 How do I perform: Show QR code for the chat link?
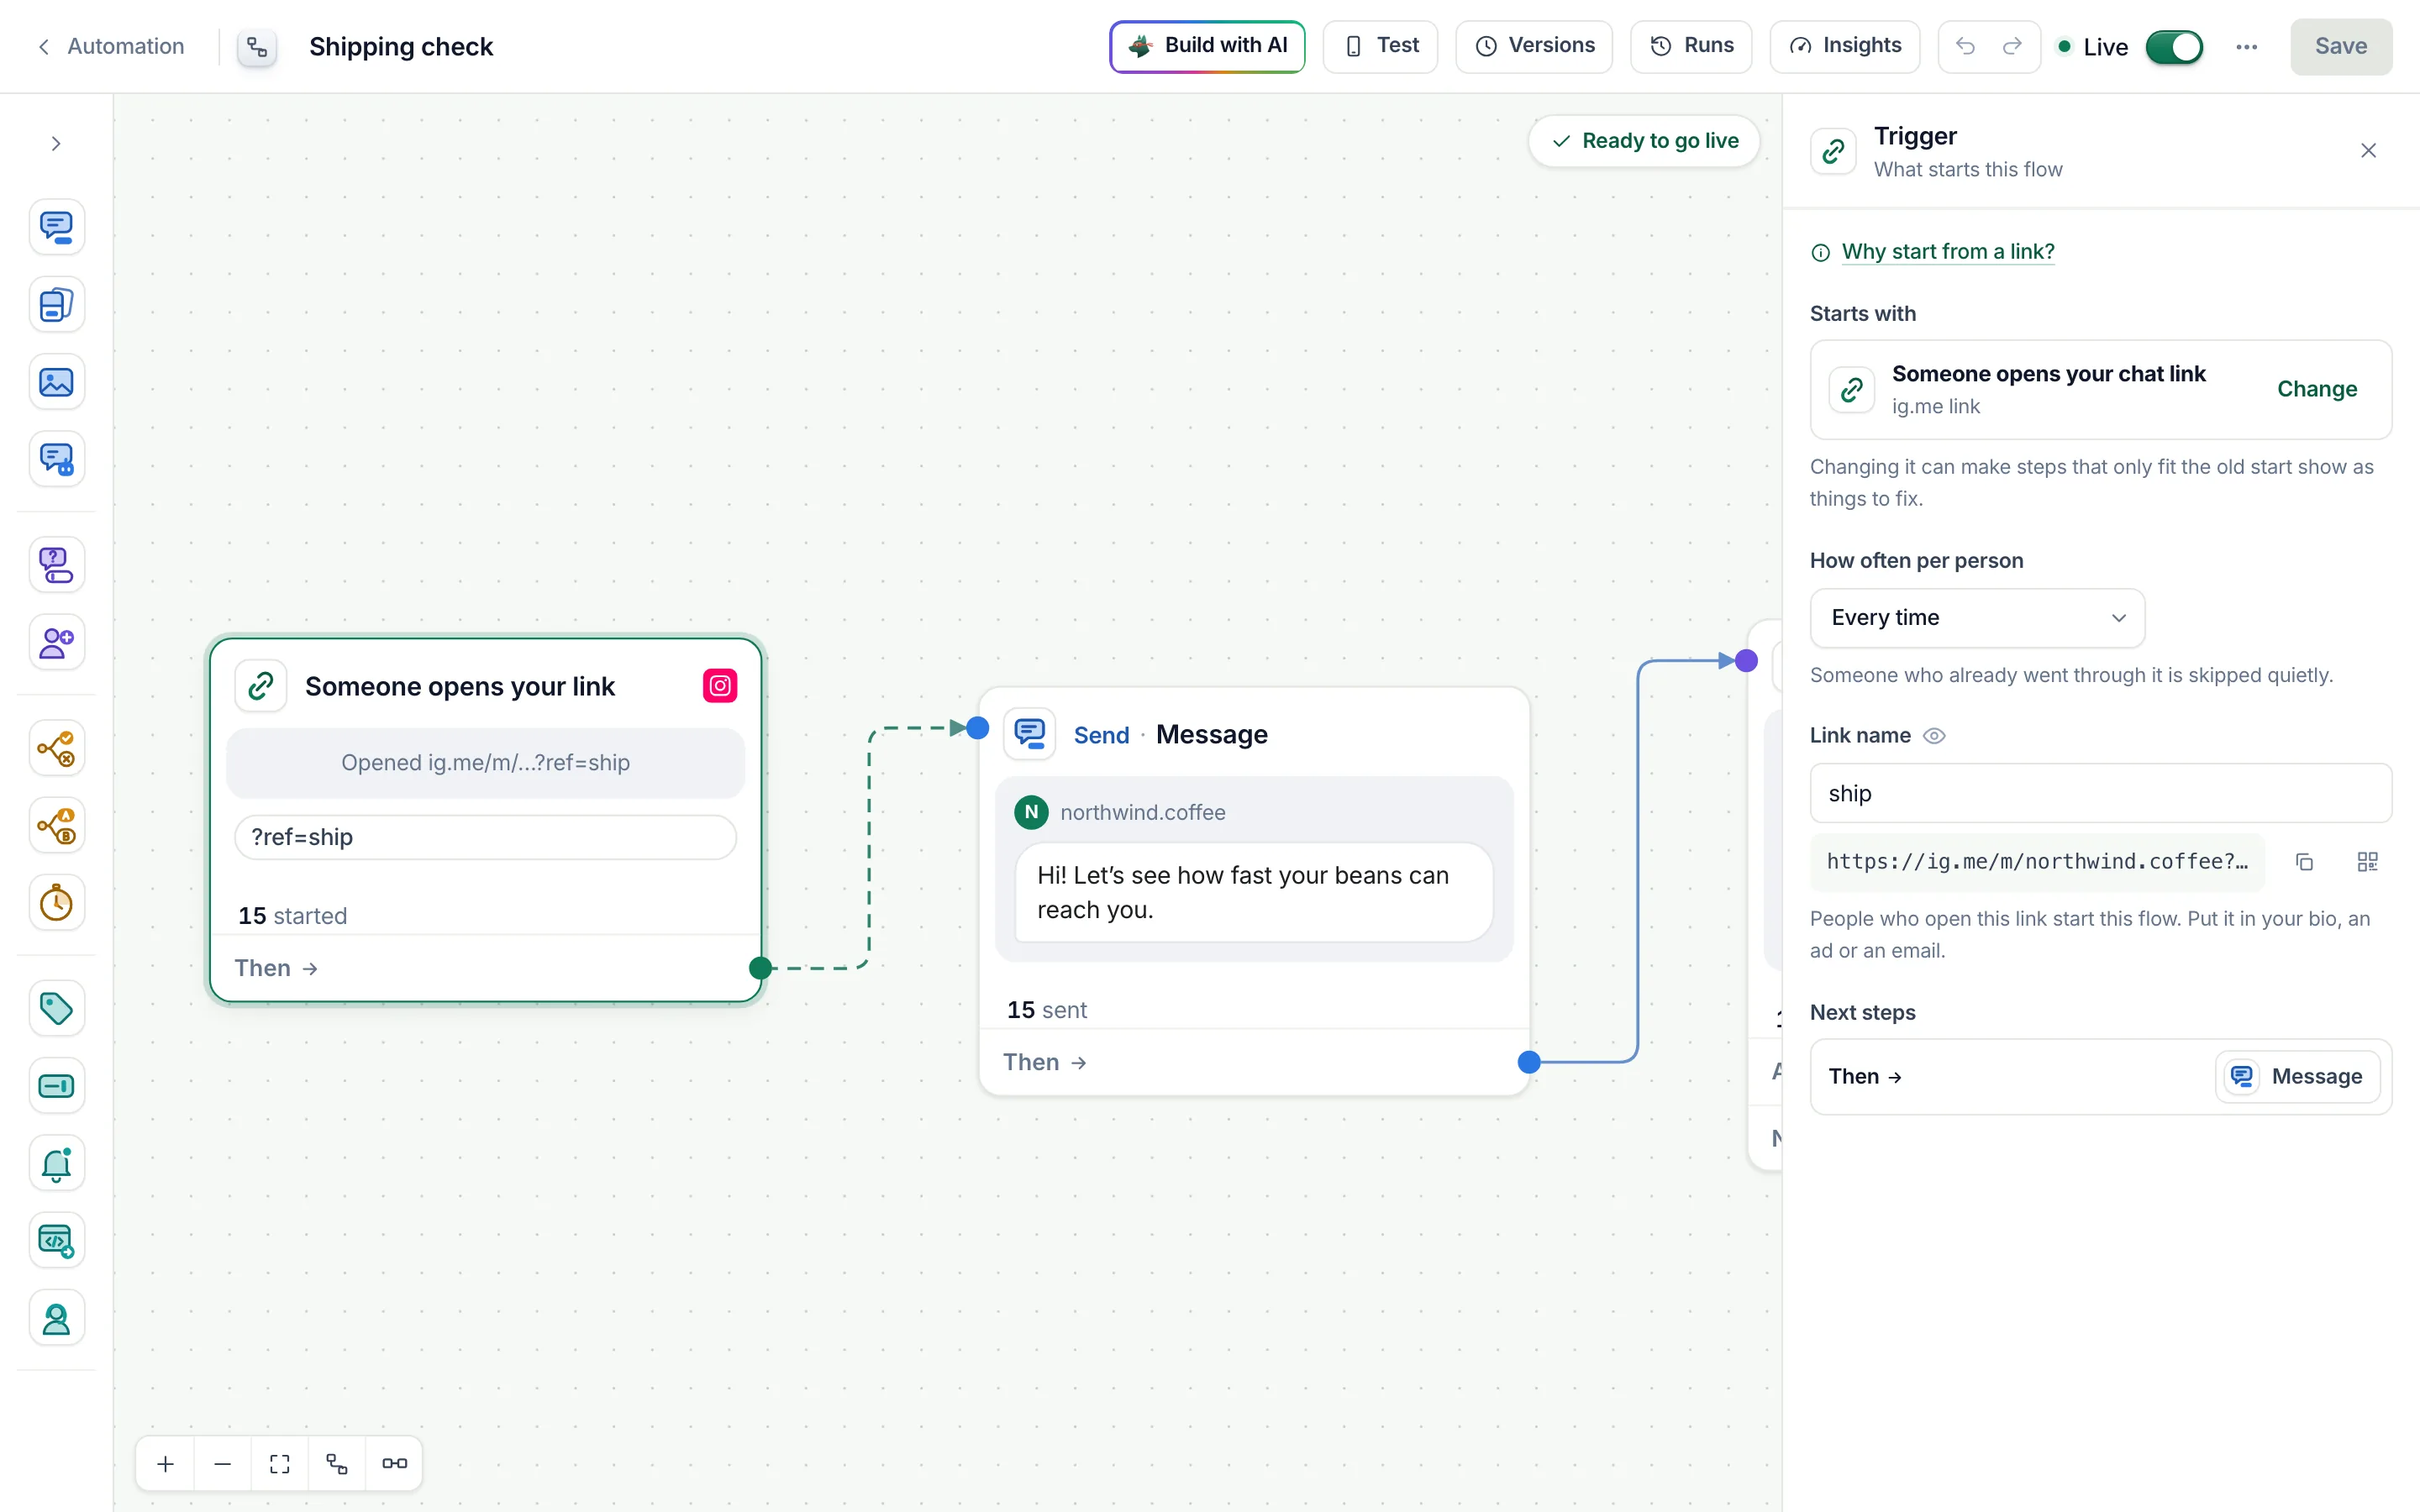[x=2367, y=862]
